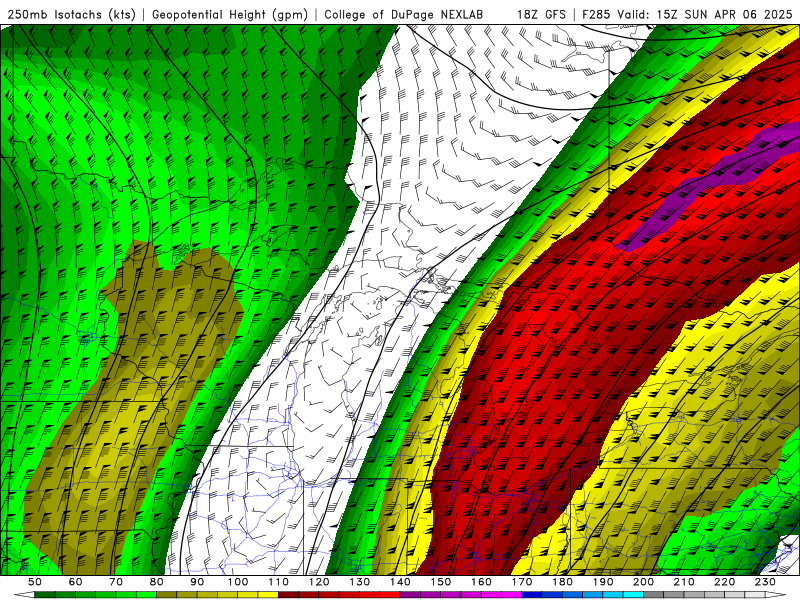Click the dark olive swatch just after 80

click(x=166, y=594)
